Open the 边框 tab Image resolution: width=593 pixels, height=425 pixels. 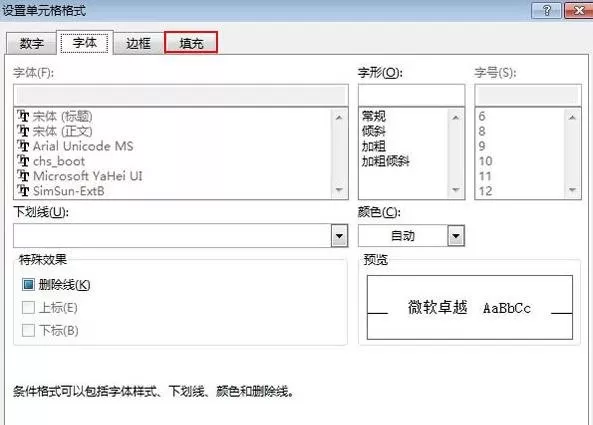(138, 43)
